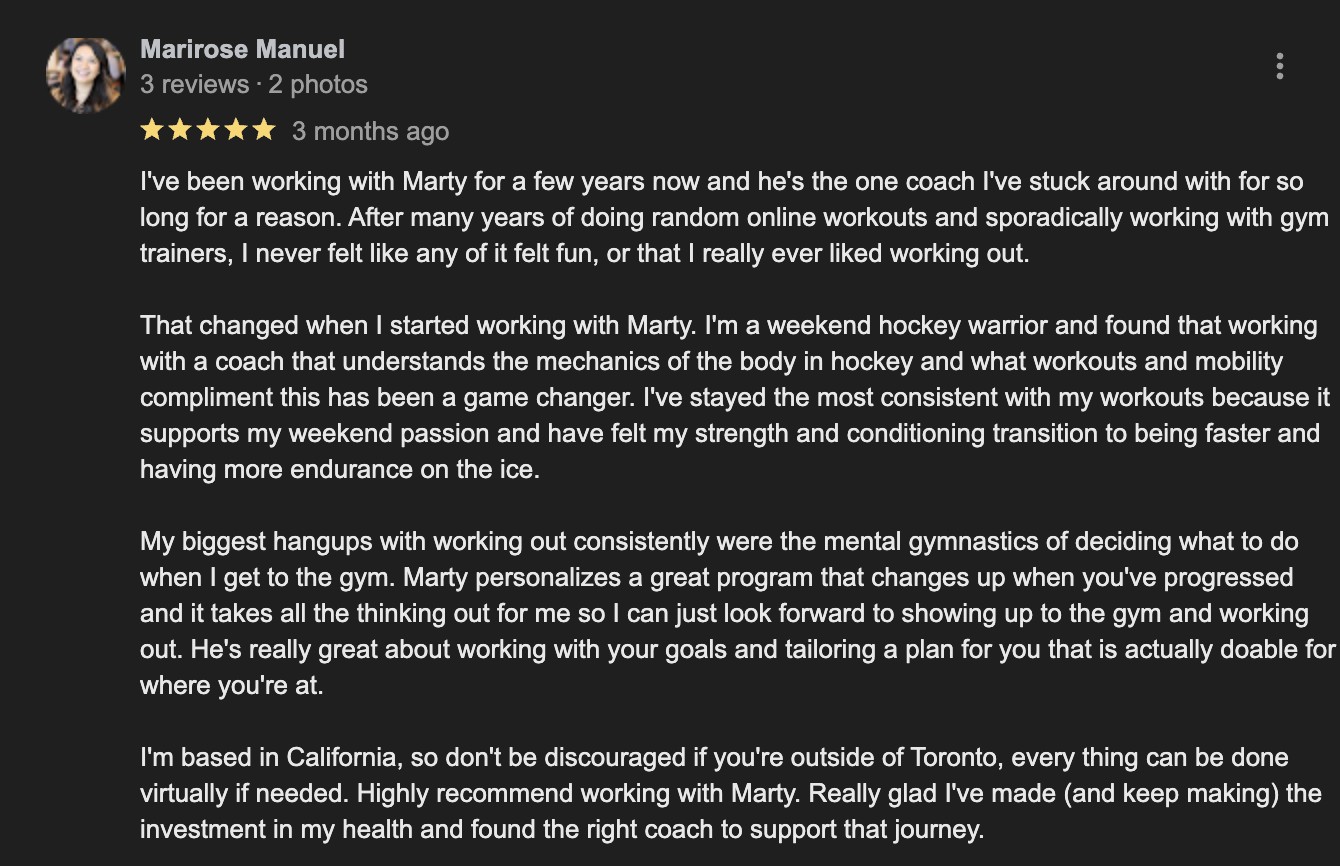Open the three-dot more options menu
The width and height of the screenshot is (1340, 866).
pos(1279,66)
